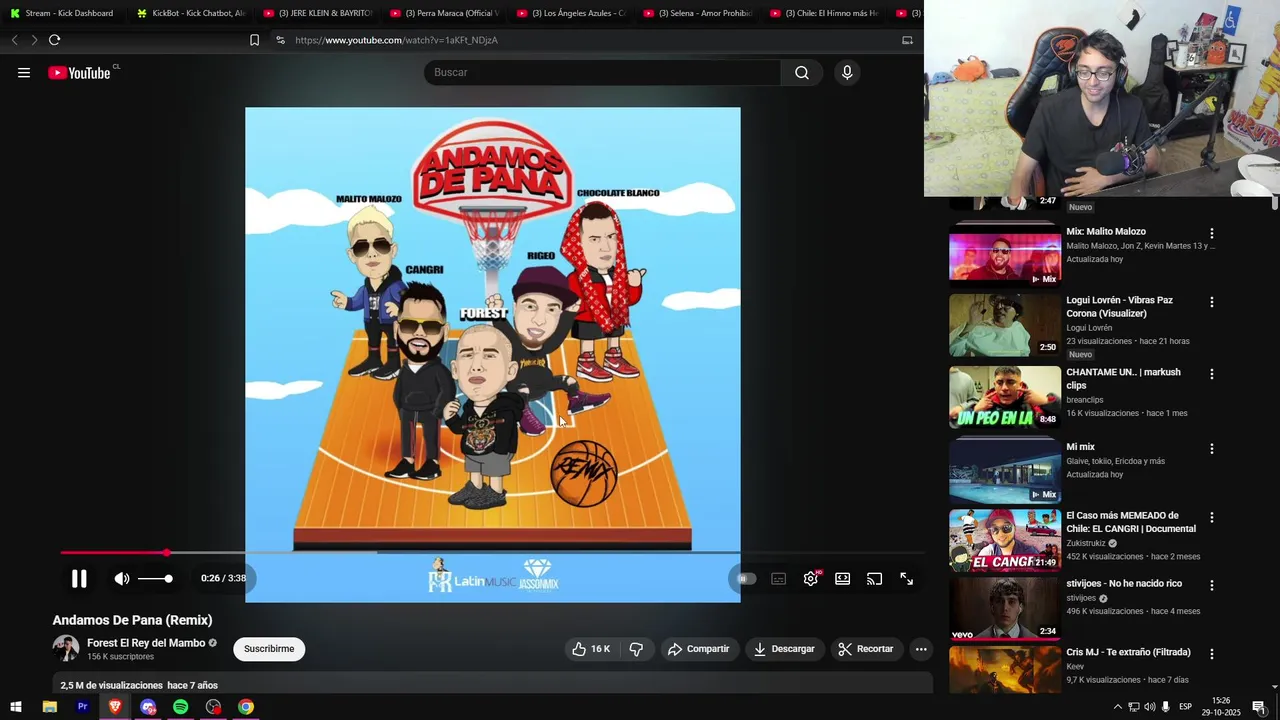Viewport: 1280px width, 720px height.
Task: Click the Suscribirme button
Action: [269, 649]
